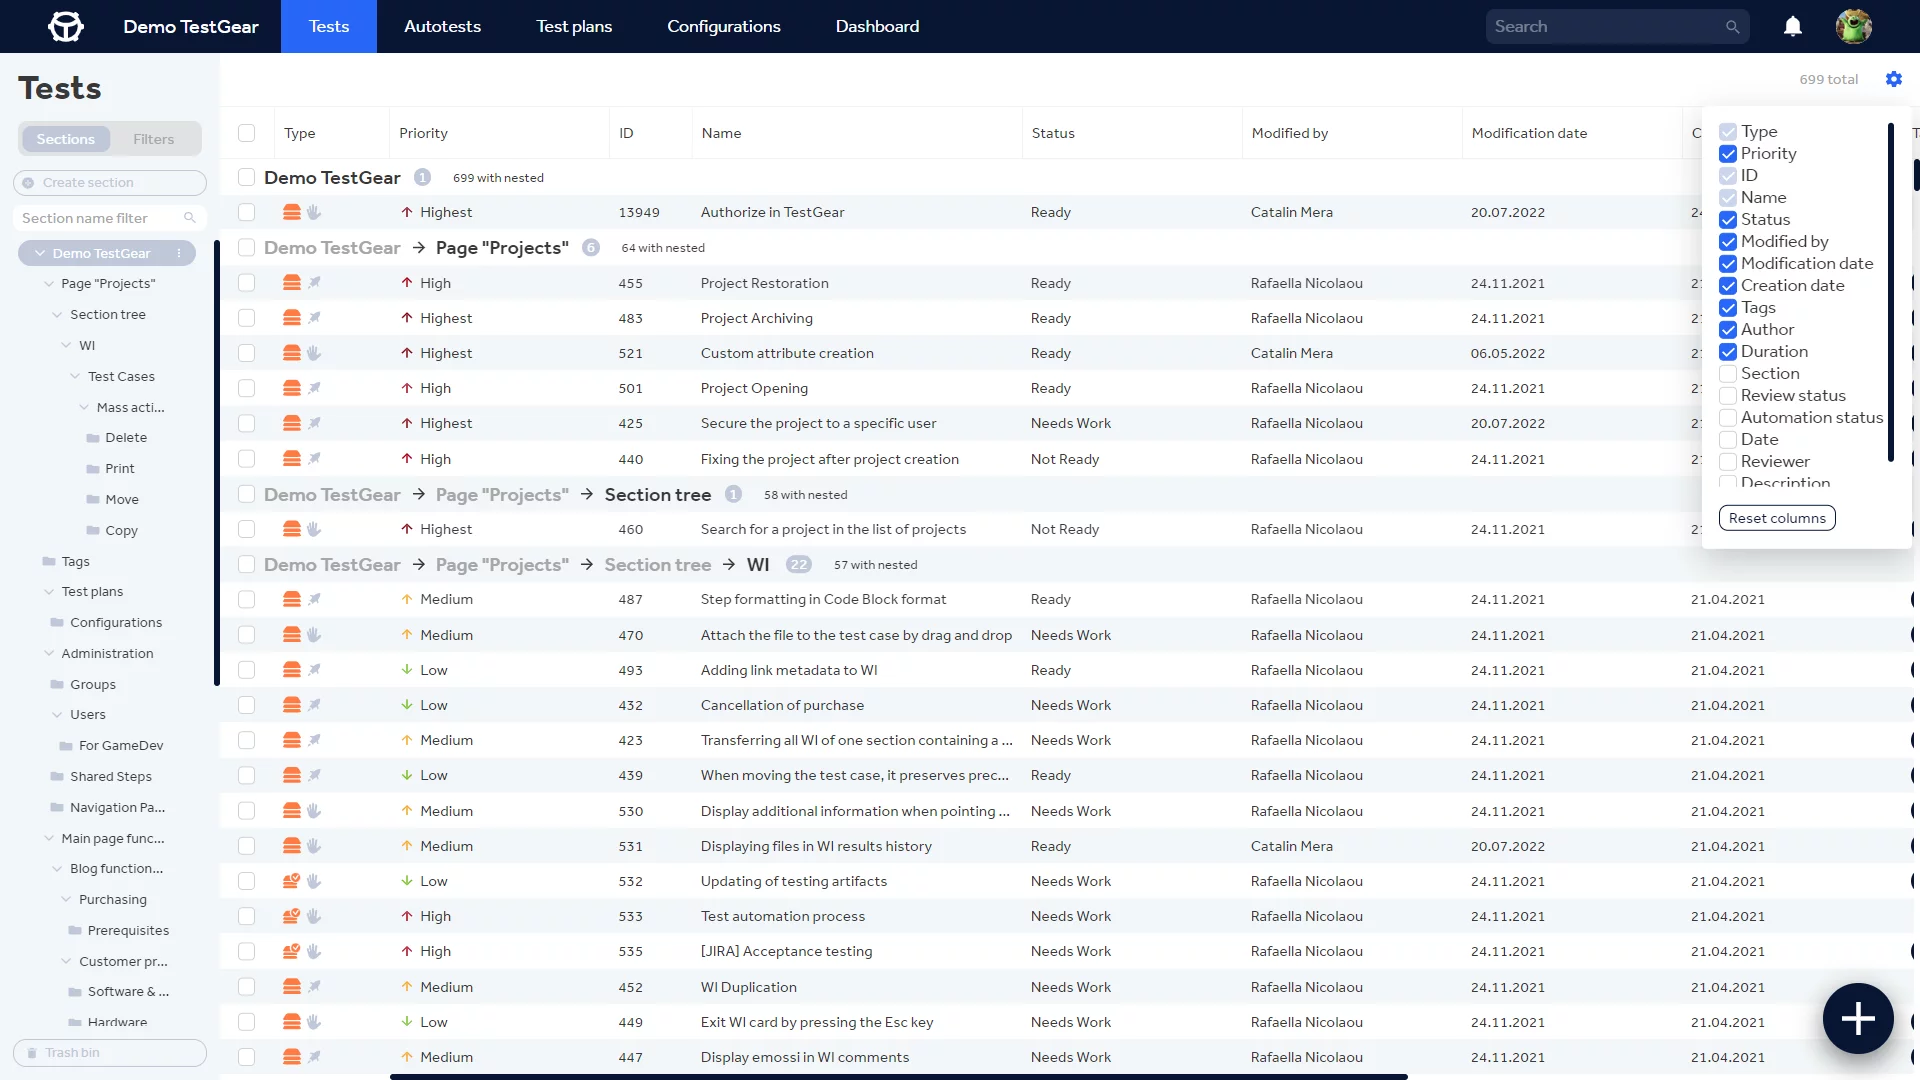This screenshot has width=1920, height=1080.
Task: Focus Section name filter field
Action: 110,218
